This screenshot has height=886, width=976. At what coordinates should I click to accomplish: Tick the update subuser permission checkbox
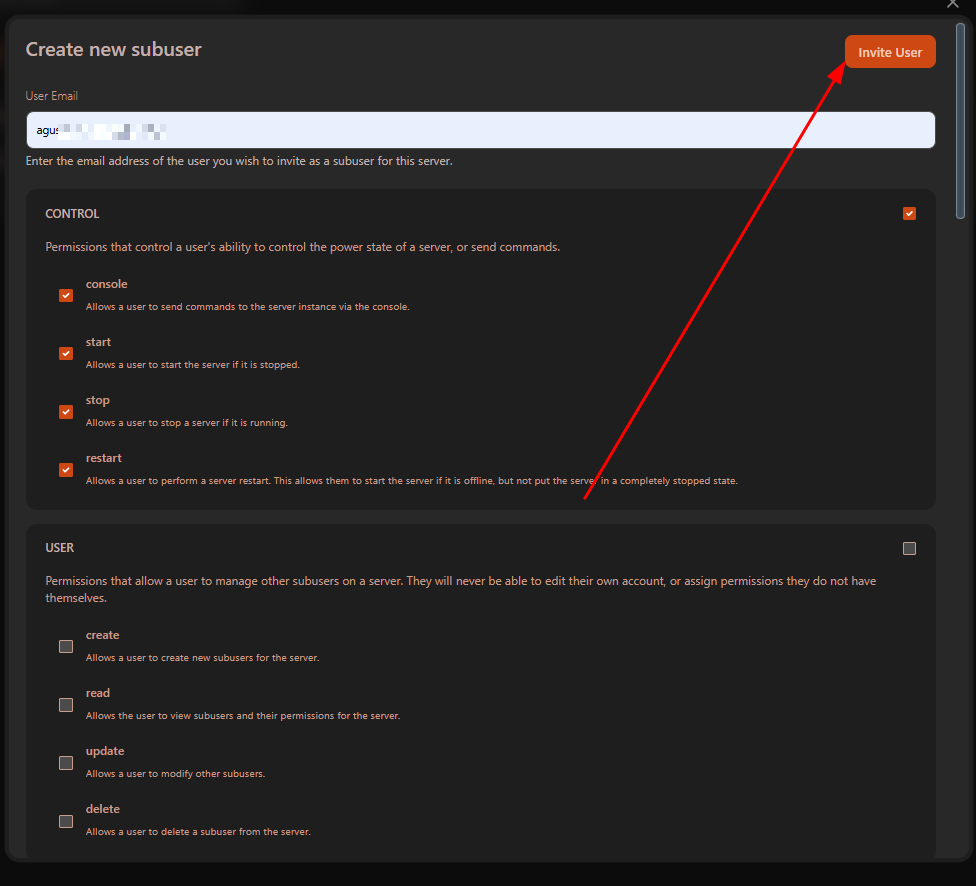(x=66, y=762)
